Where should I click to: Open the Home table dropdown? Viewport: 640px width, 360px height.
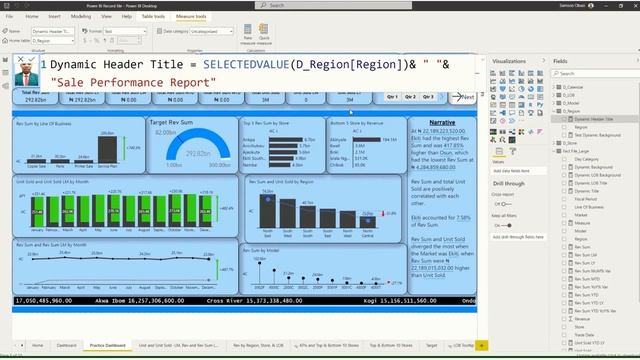tap(53, 41)
